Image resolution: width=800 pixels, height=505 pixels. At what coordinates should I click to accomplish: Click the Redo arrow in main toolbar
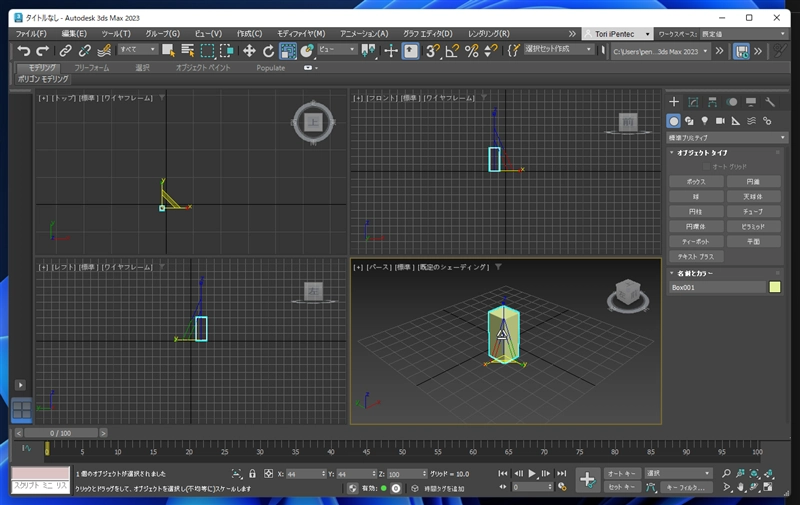[43, 50]
